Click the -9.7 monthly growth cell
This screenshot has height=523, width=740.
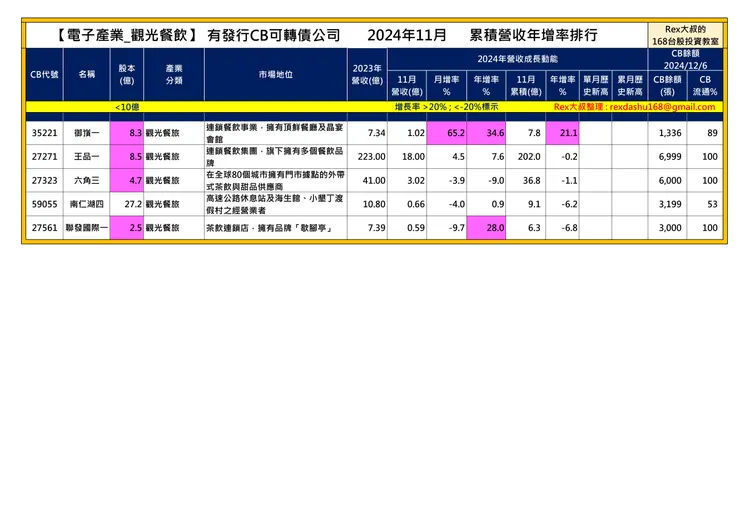(446, 228)
